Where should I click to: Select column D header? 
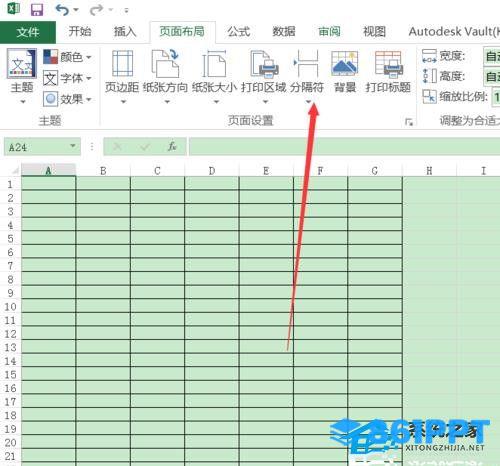[x=212, y=171]
